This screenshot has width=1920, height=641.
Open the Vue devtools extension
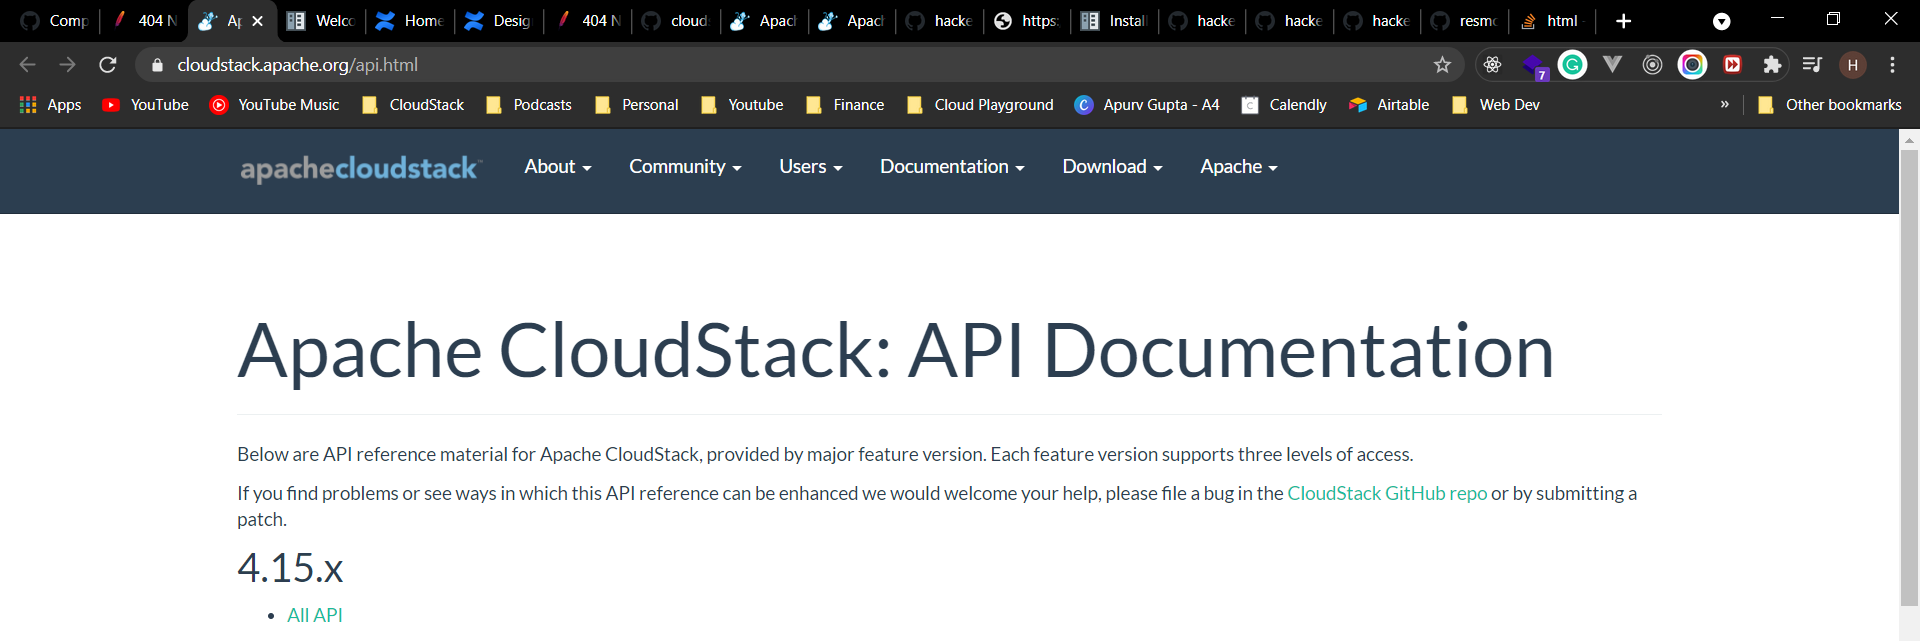tap(1612, 65)
